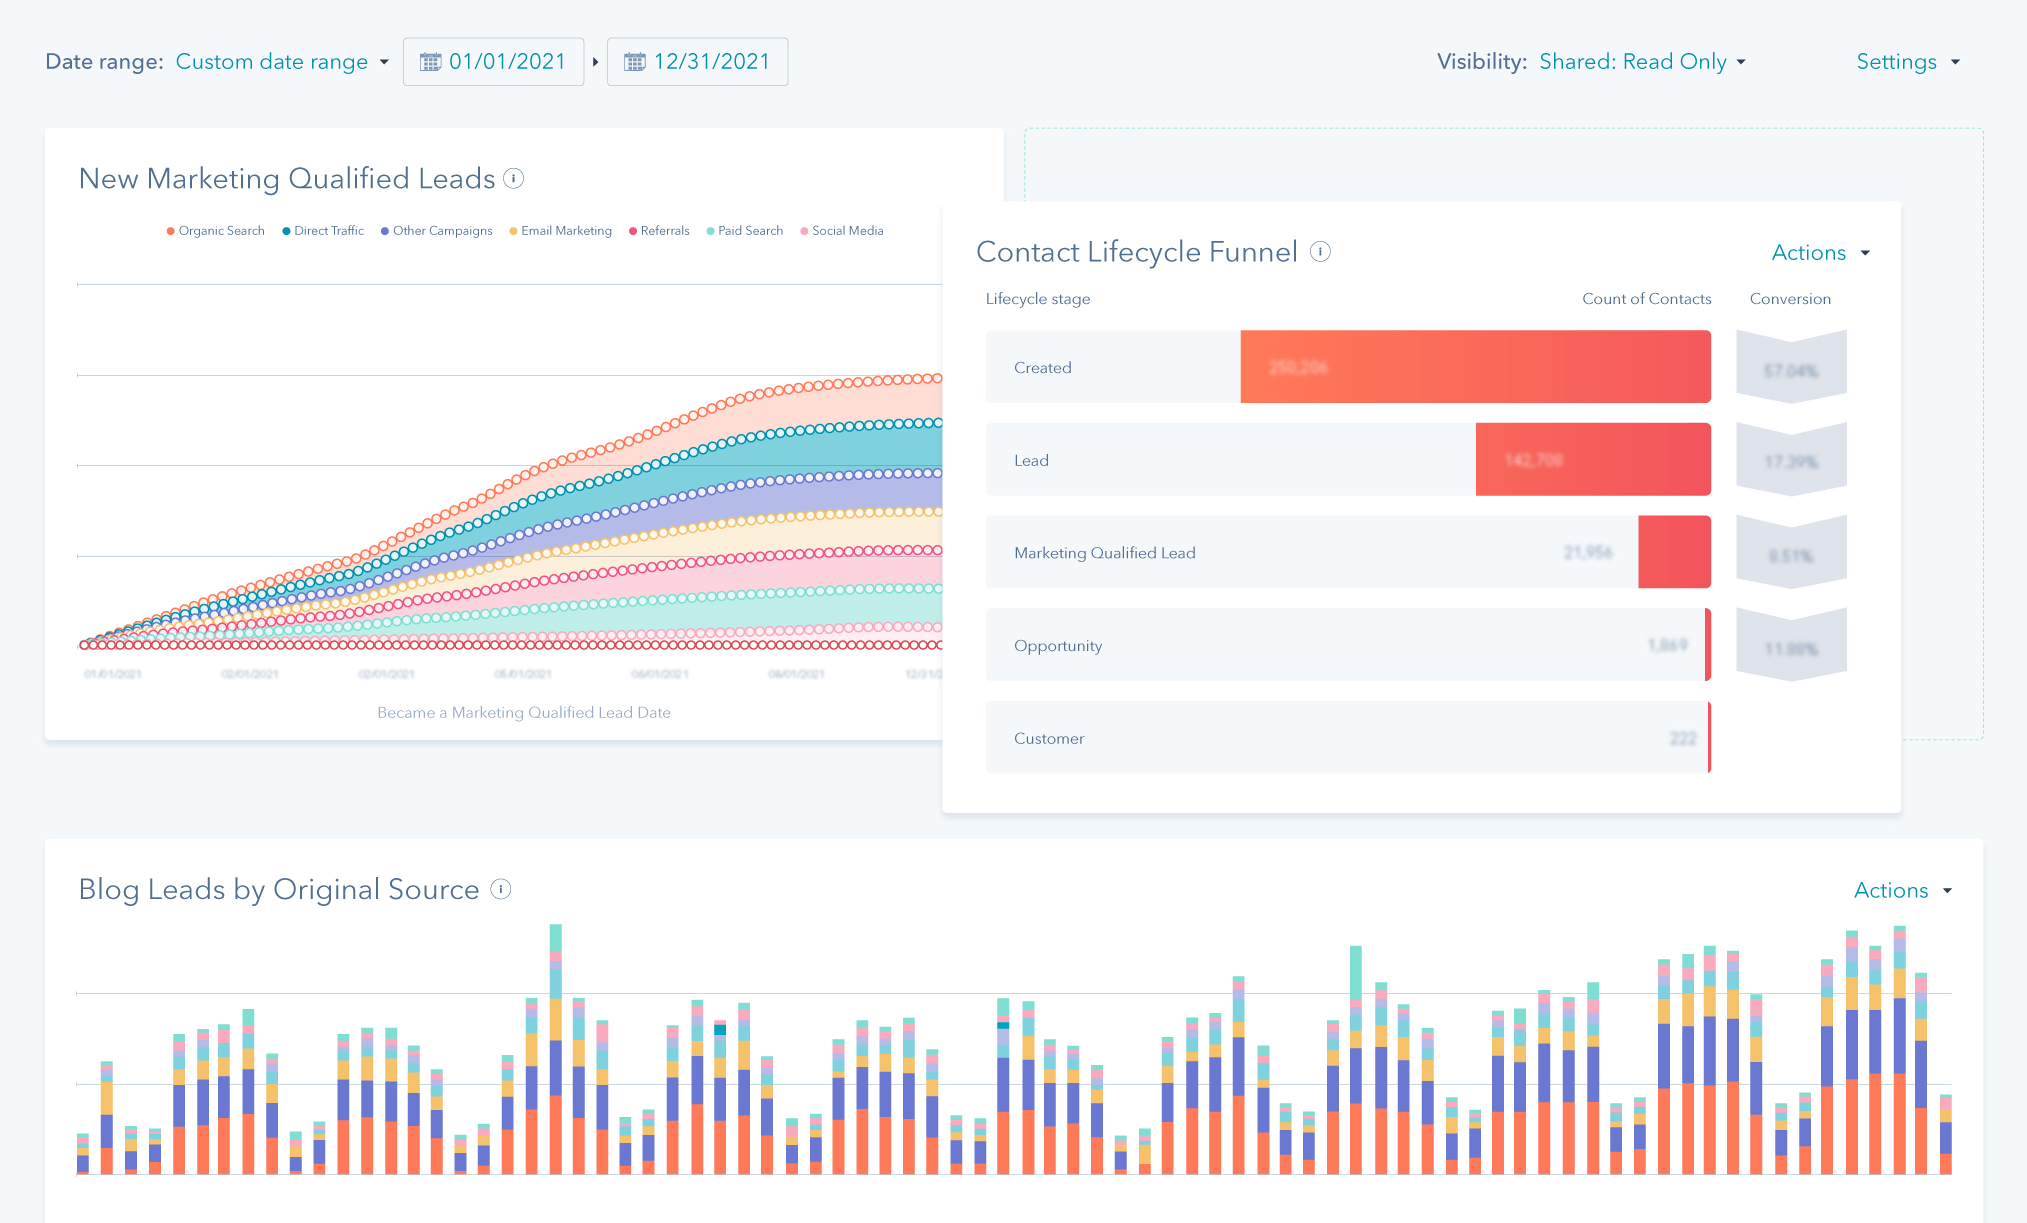Click the New Marketing Qualified Leads title
Screen dimensions: 2027x1223
click(x=287, y=179)
